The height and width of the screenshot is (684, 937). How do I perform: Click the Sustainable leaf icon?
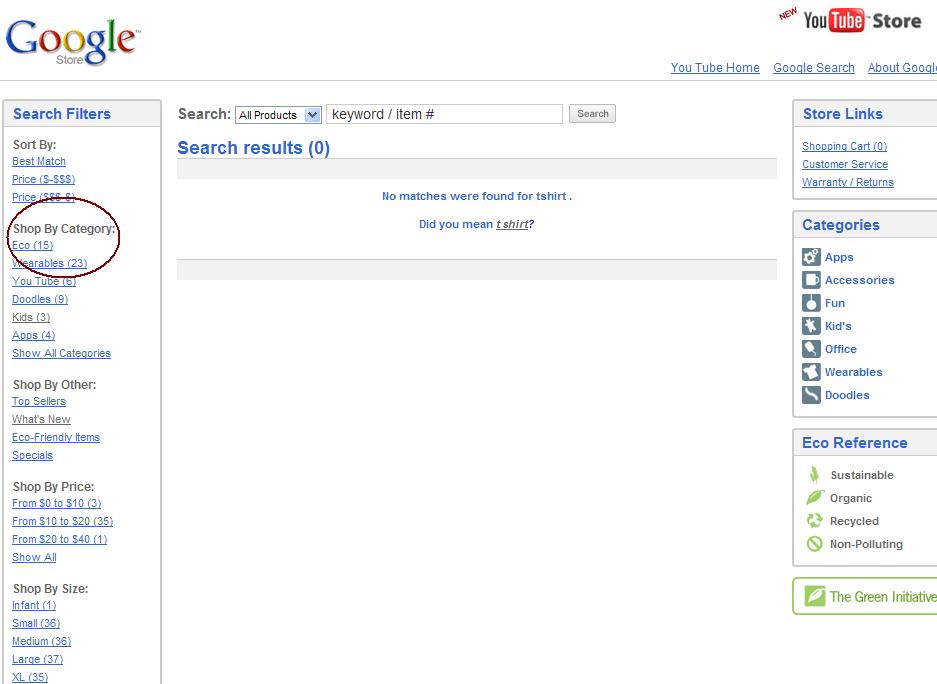pos(814,475)
